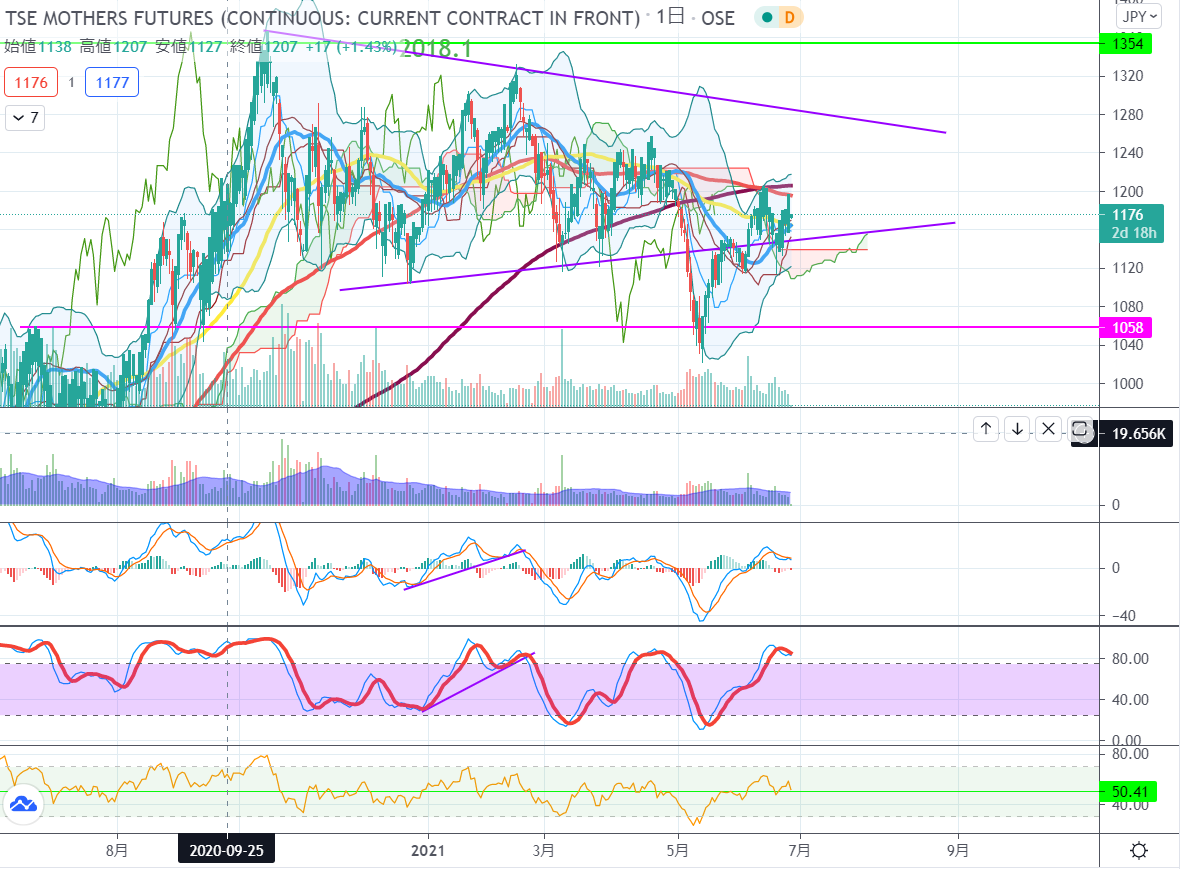
Task: Click the 1040 price axis label
Action: [x=1127, y=345]
